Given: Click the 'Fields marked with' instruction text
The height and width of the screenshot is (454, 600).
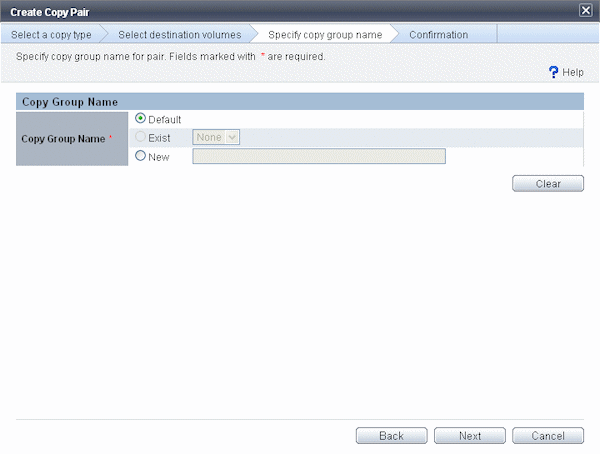Looking at the screenshot, I should [212, 56].
